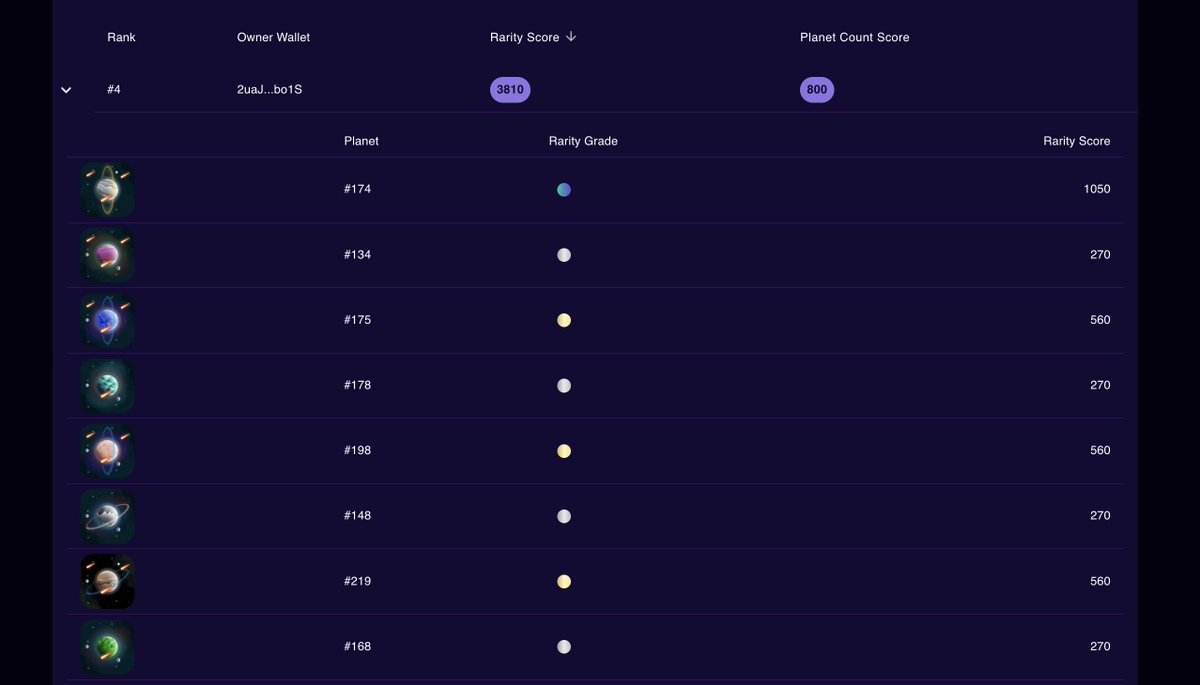Click the rarity grade dot for planet #178
This screenshot has width=1200, height=685.
564,385
